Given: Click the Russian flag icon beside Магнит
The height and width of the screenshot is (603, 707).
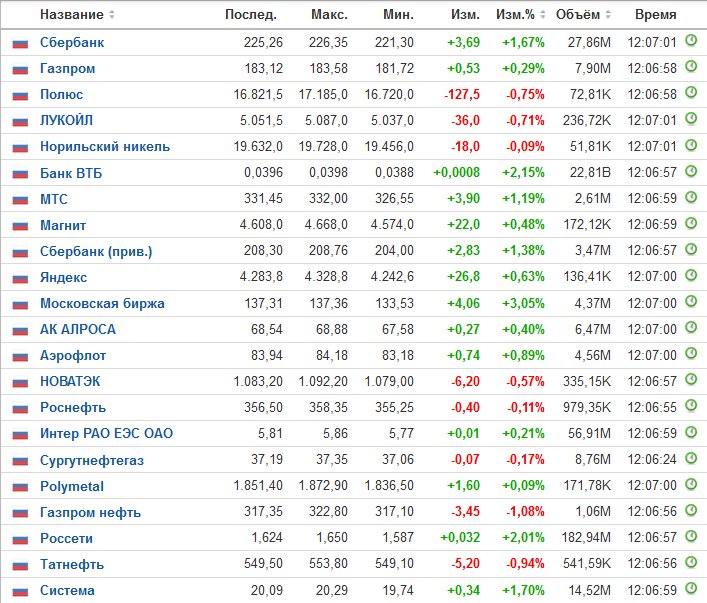Looking at the screenshot, I should (20, 226).
